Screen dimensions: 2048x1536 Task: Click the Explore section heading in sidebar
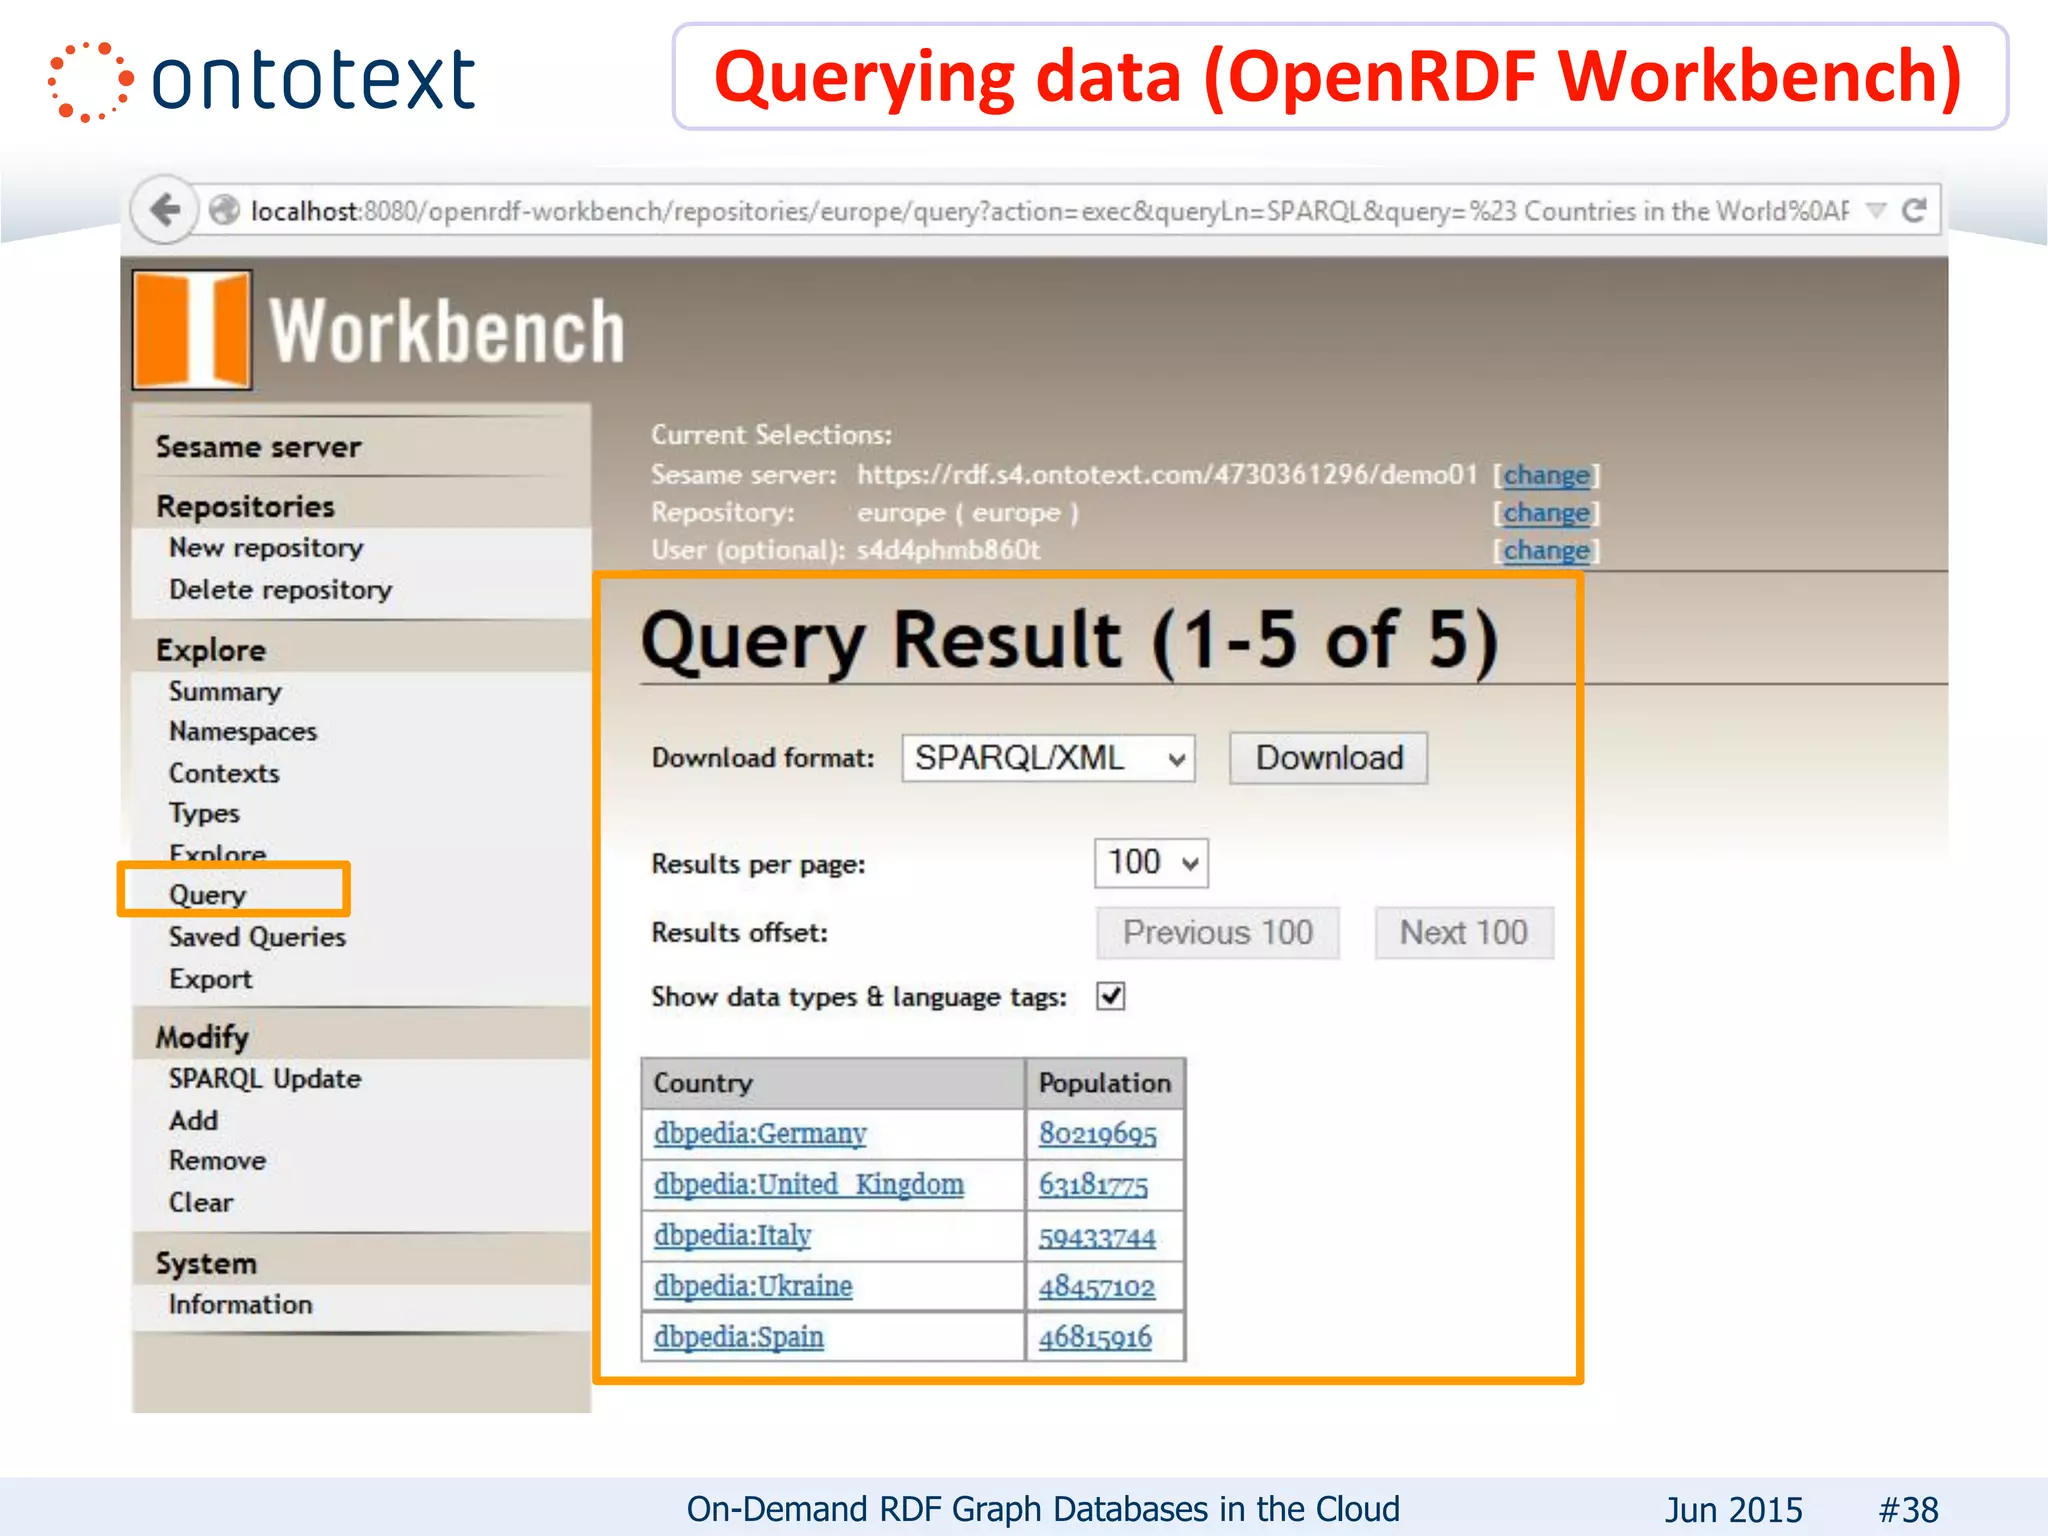(x=211, y=650)
